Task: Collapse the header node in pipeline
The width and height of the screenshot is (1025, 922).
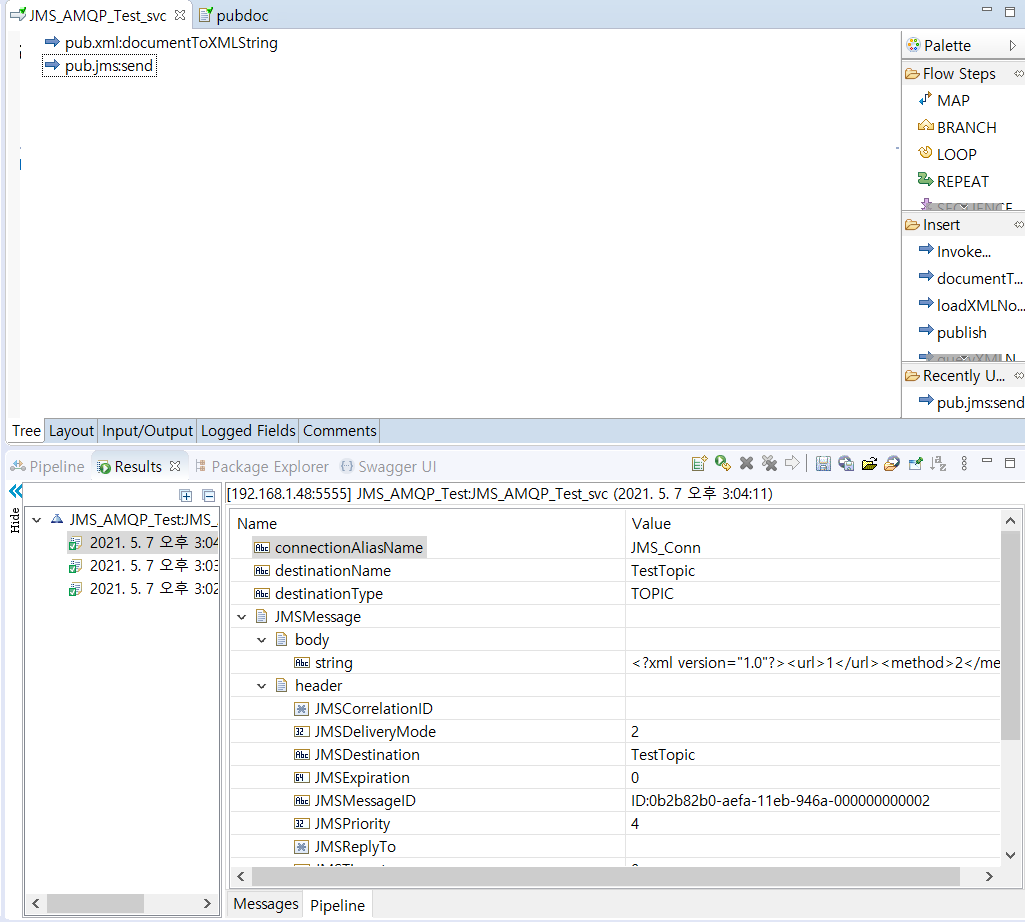Action: pyautogui.click(x=262, y=686)
